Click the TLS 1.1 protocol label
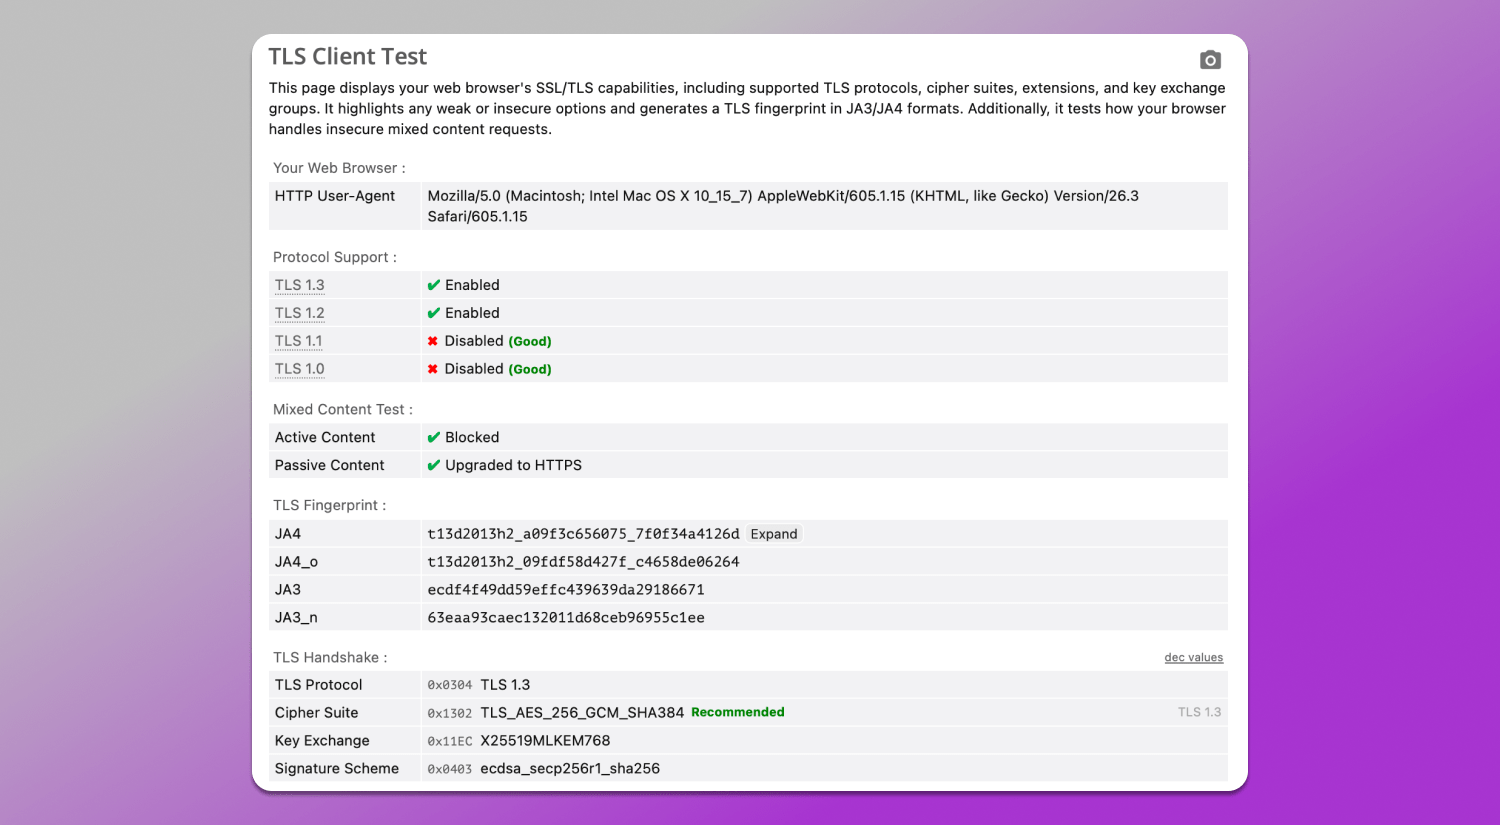The width and height of the screenshot is (1500, 825). point(299,341)
